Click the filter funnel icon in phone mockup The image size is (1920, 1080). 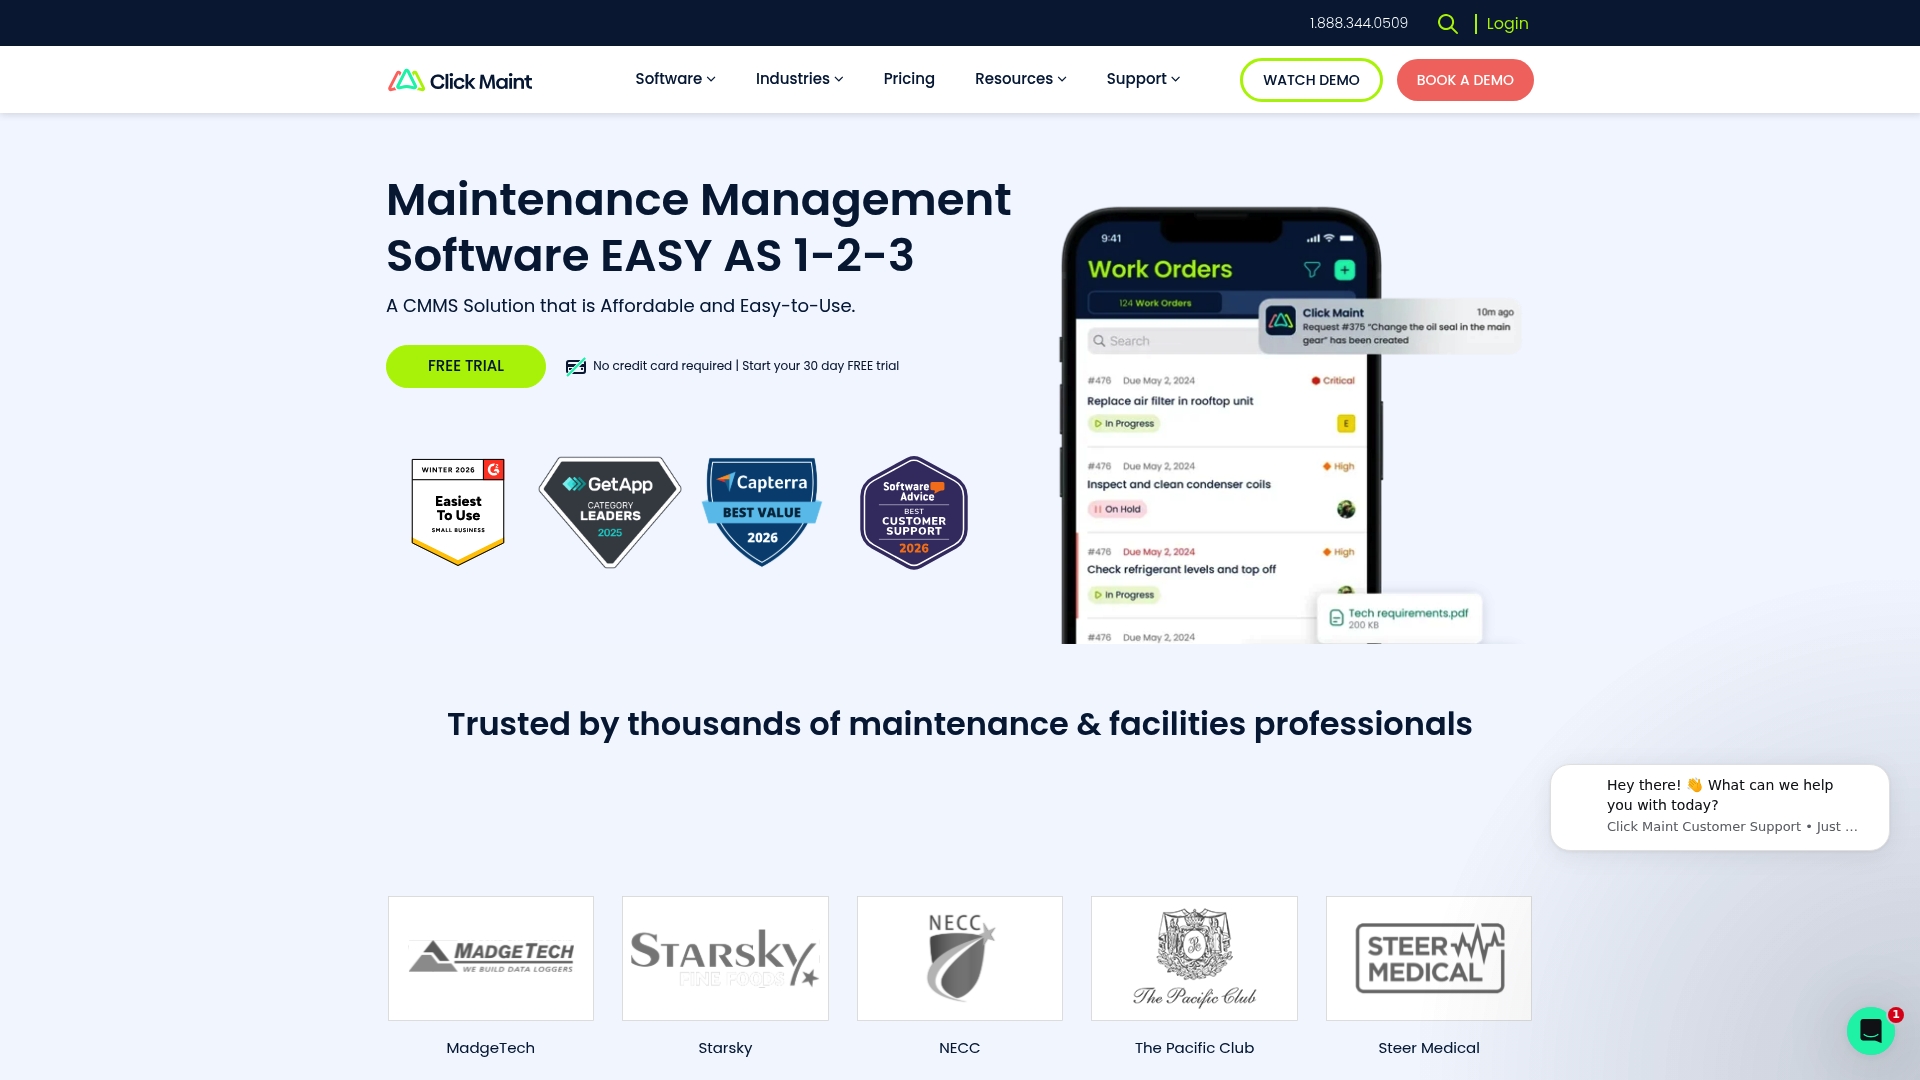pyautogui.click(x=1312, y=270)
